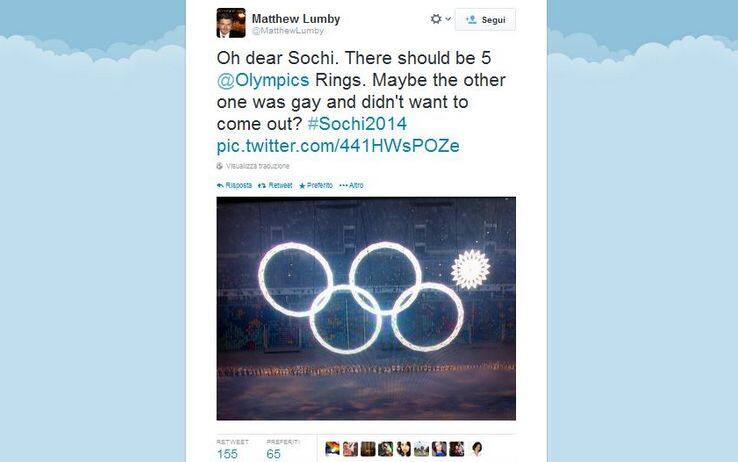Click the second avatar in likers row
This screenshot has height=462, width=738.
350,449
